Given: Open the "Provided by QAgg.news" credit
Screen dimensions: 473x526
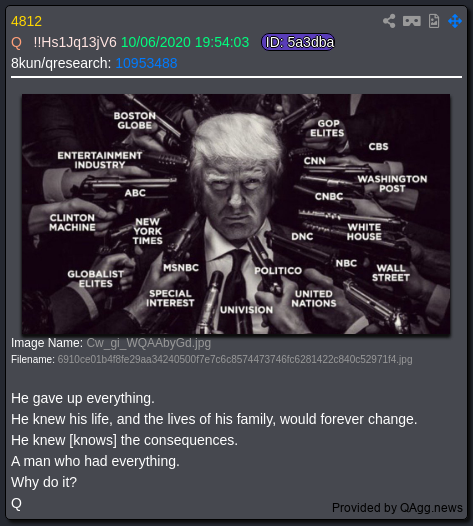Looking at the screenshot, I should coord(397,508).
